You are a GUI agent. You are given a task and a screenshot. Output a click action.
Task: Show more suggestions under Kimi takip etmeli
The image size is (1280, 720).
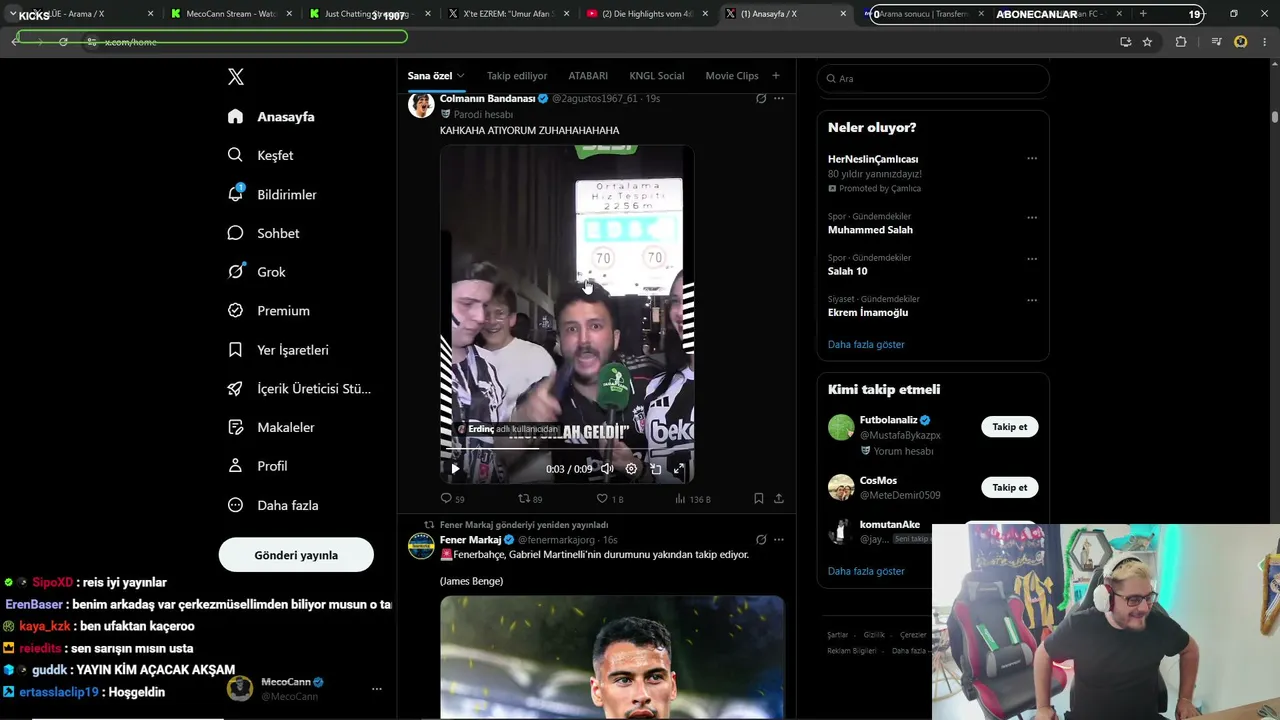point(866,571)
